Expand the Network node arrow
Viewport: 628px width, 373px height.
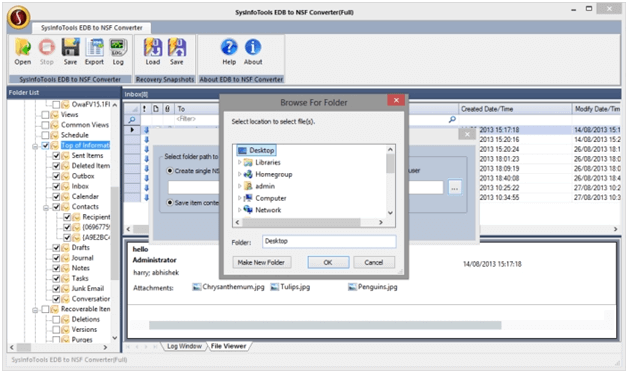click(240, 210)
